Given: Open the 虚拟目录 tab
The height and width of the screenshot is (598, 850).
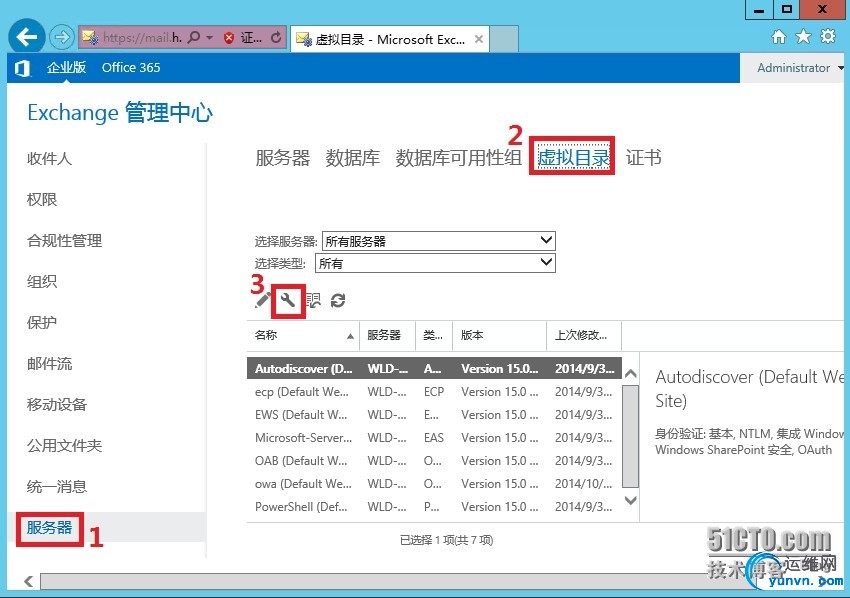Looking at the screenshot, I should point(573,158).
